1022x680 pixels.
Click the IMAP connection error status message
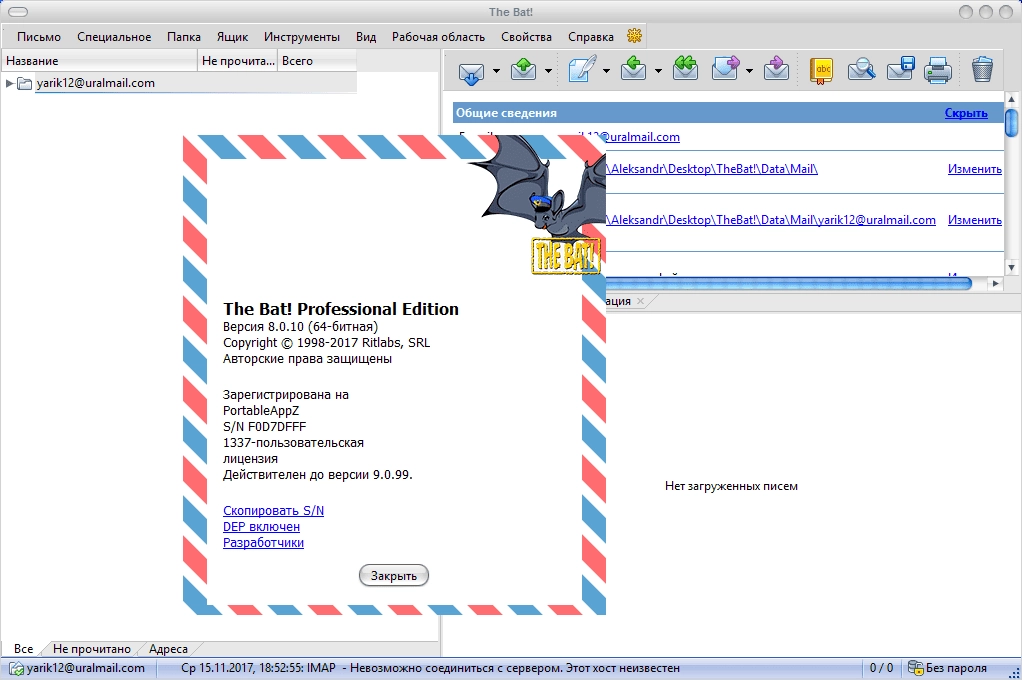pos(430,668)
